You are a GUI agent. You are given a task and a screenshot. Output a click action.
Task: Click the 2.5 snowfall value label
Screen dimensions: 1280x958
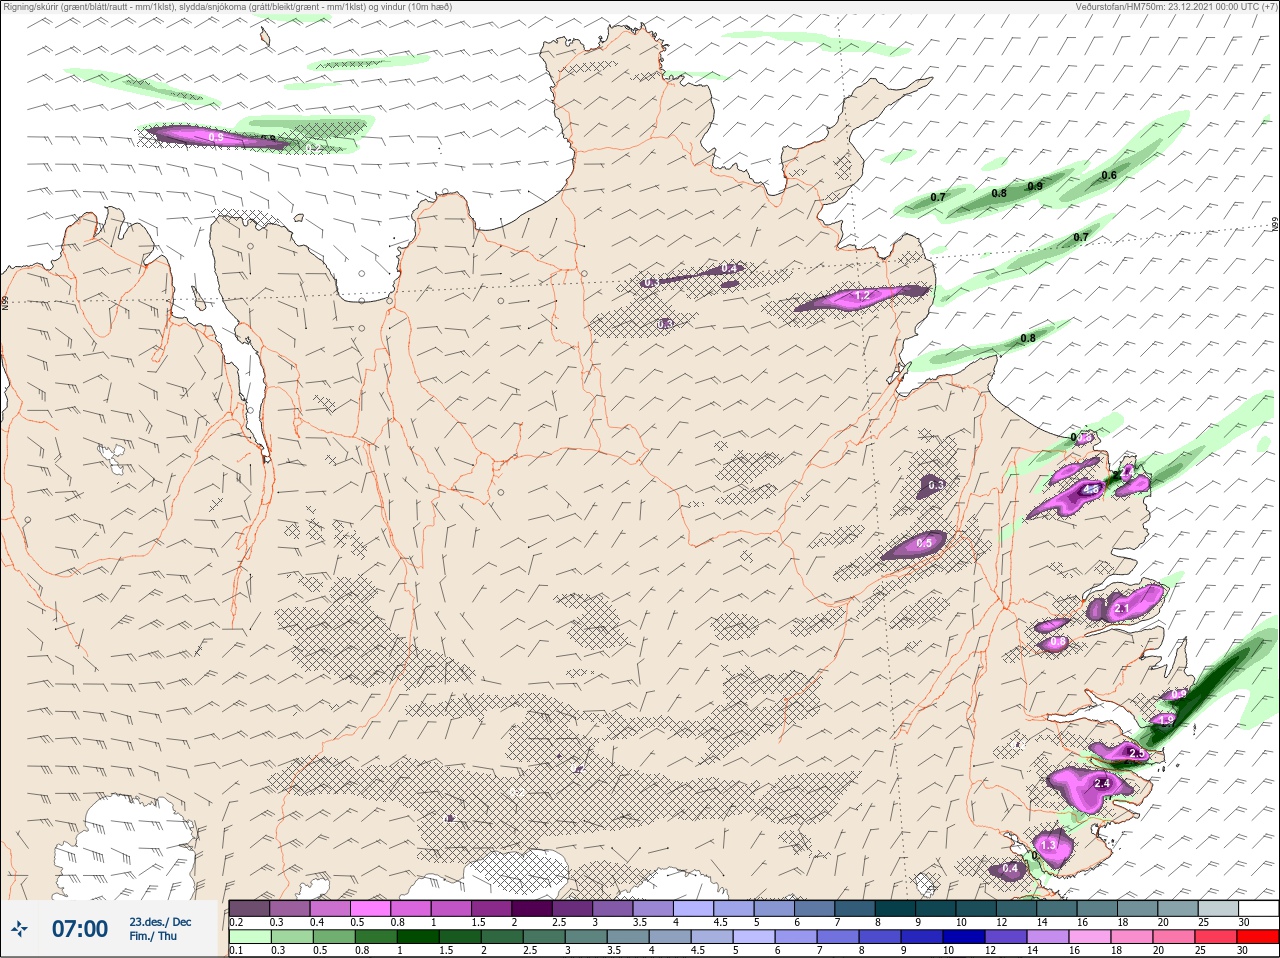[x=1135, y=753]
